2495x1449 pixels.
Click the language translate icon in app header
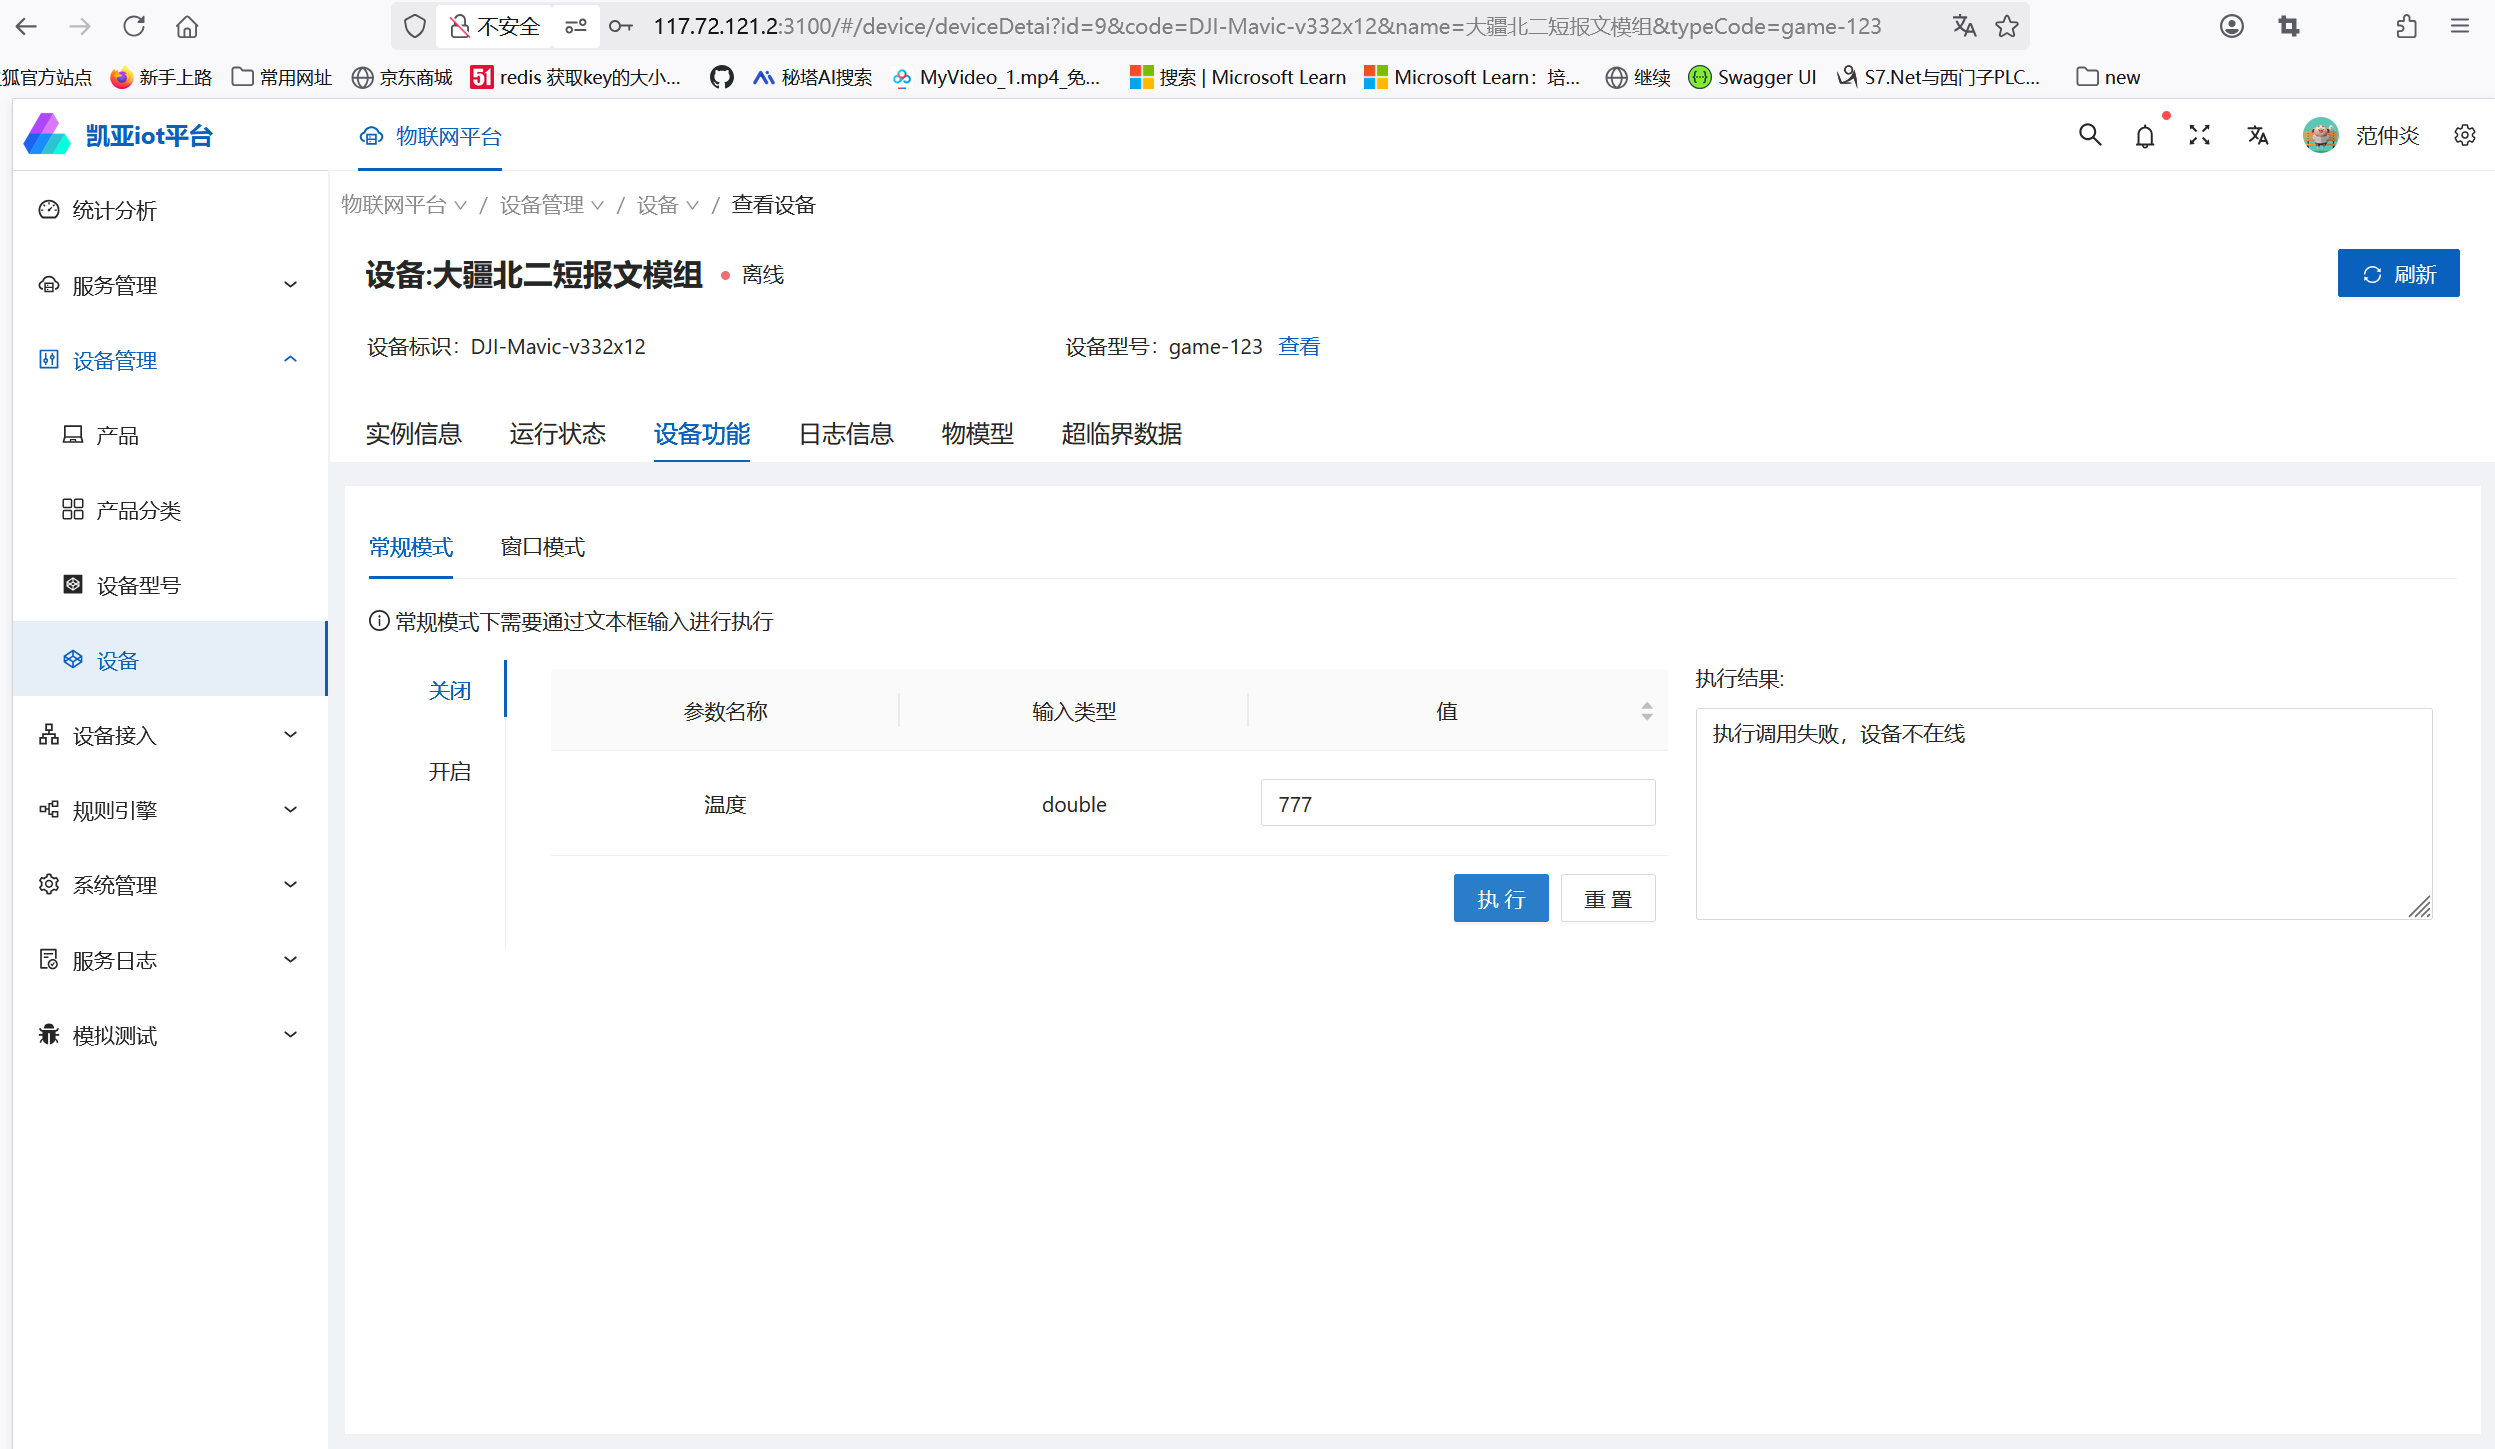pos(2257,135)
